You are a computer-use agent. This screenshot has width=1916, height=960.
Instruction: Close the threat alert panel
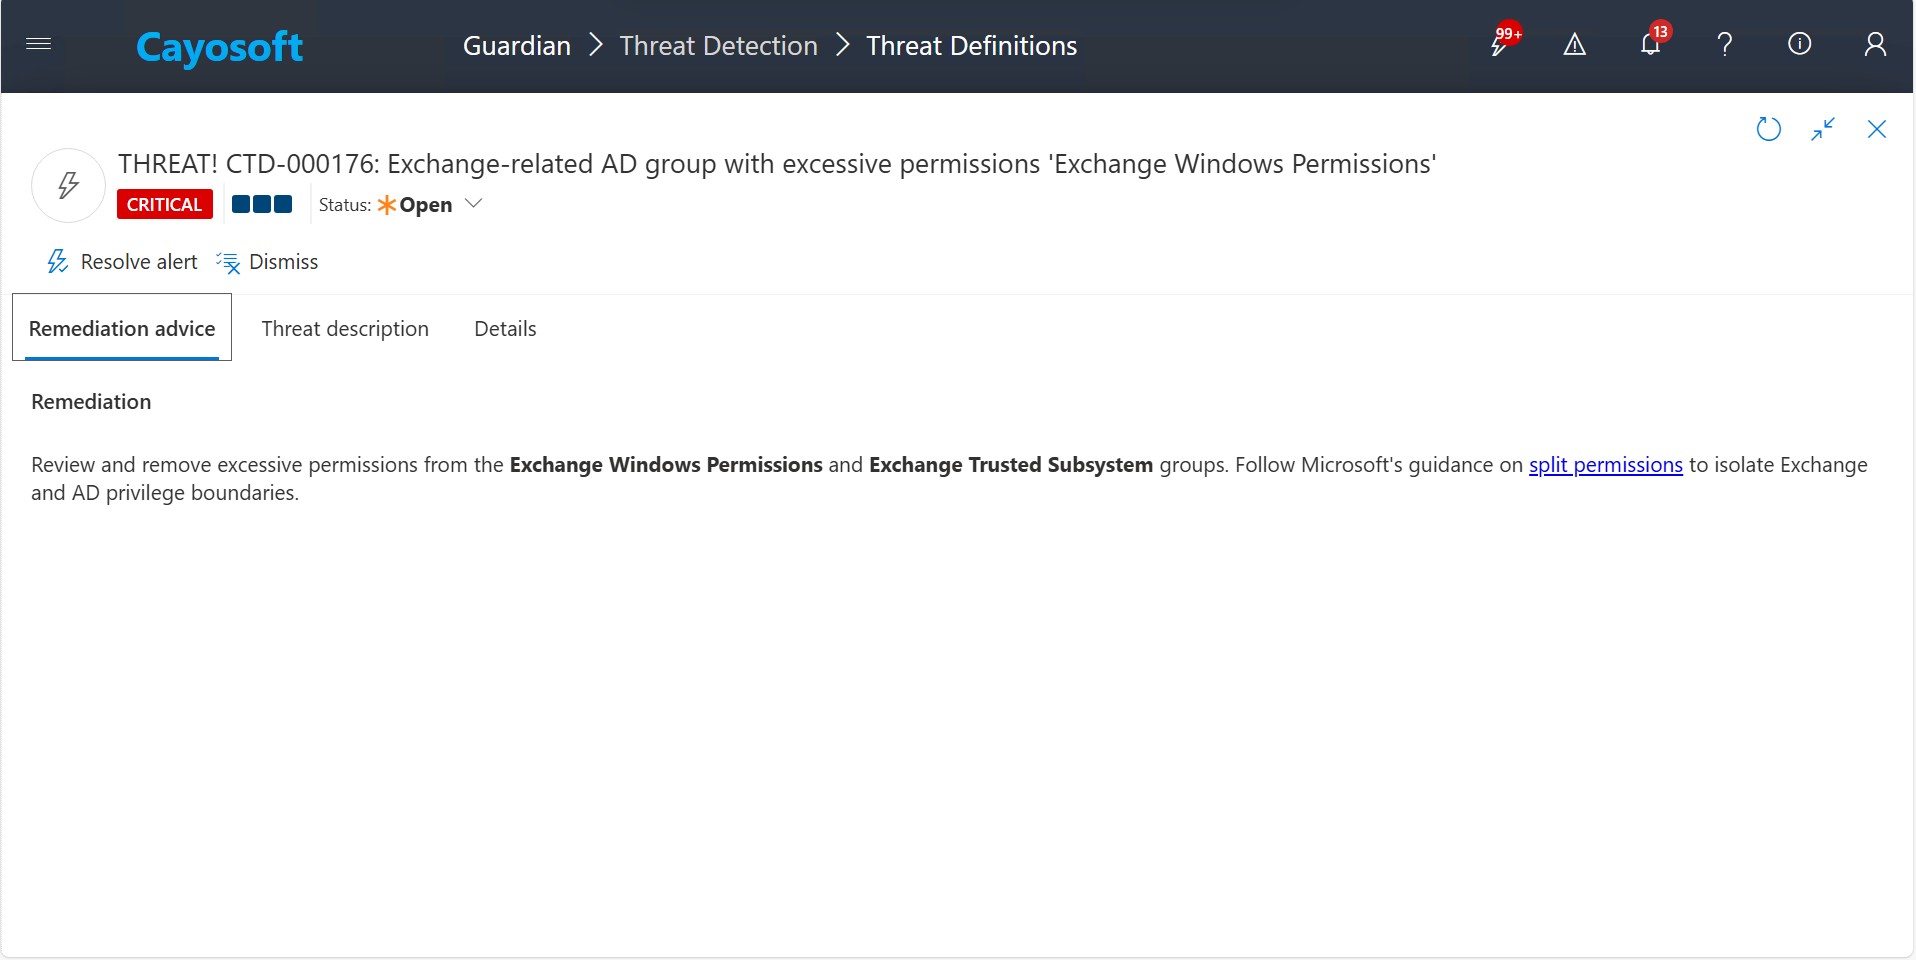click(1876, 129)
